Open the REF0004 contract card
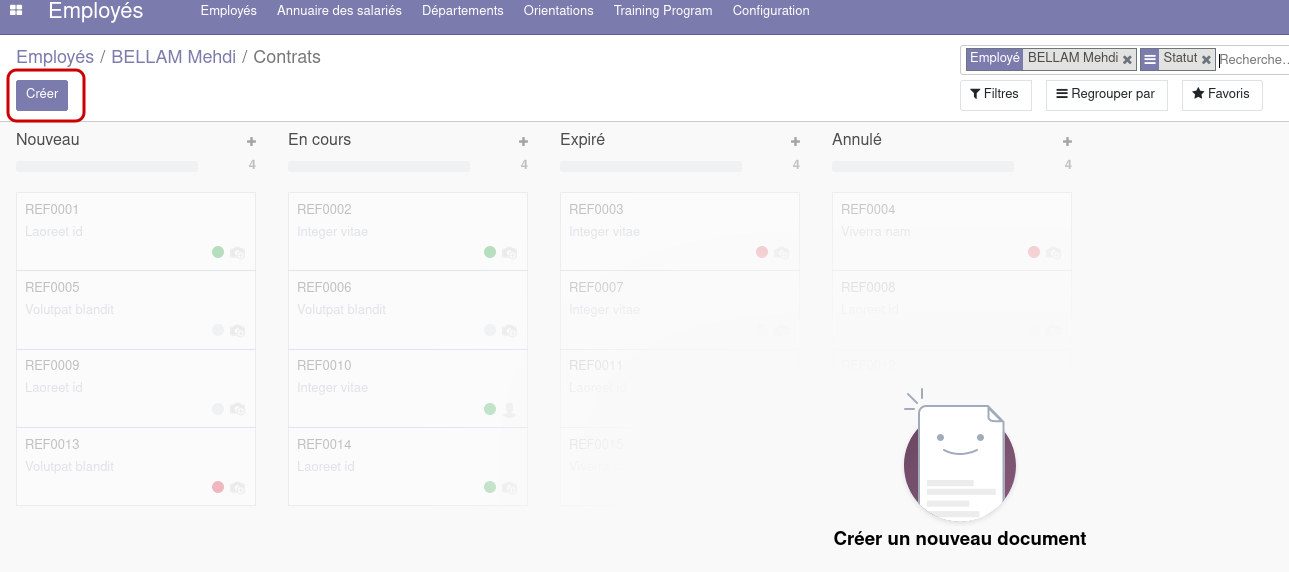The width and height of the screenshot is (1289, 572). point(952,231)
